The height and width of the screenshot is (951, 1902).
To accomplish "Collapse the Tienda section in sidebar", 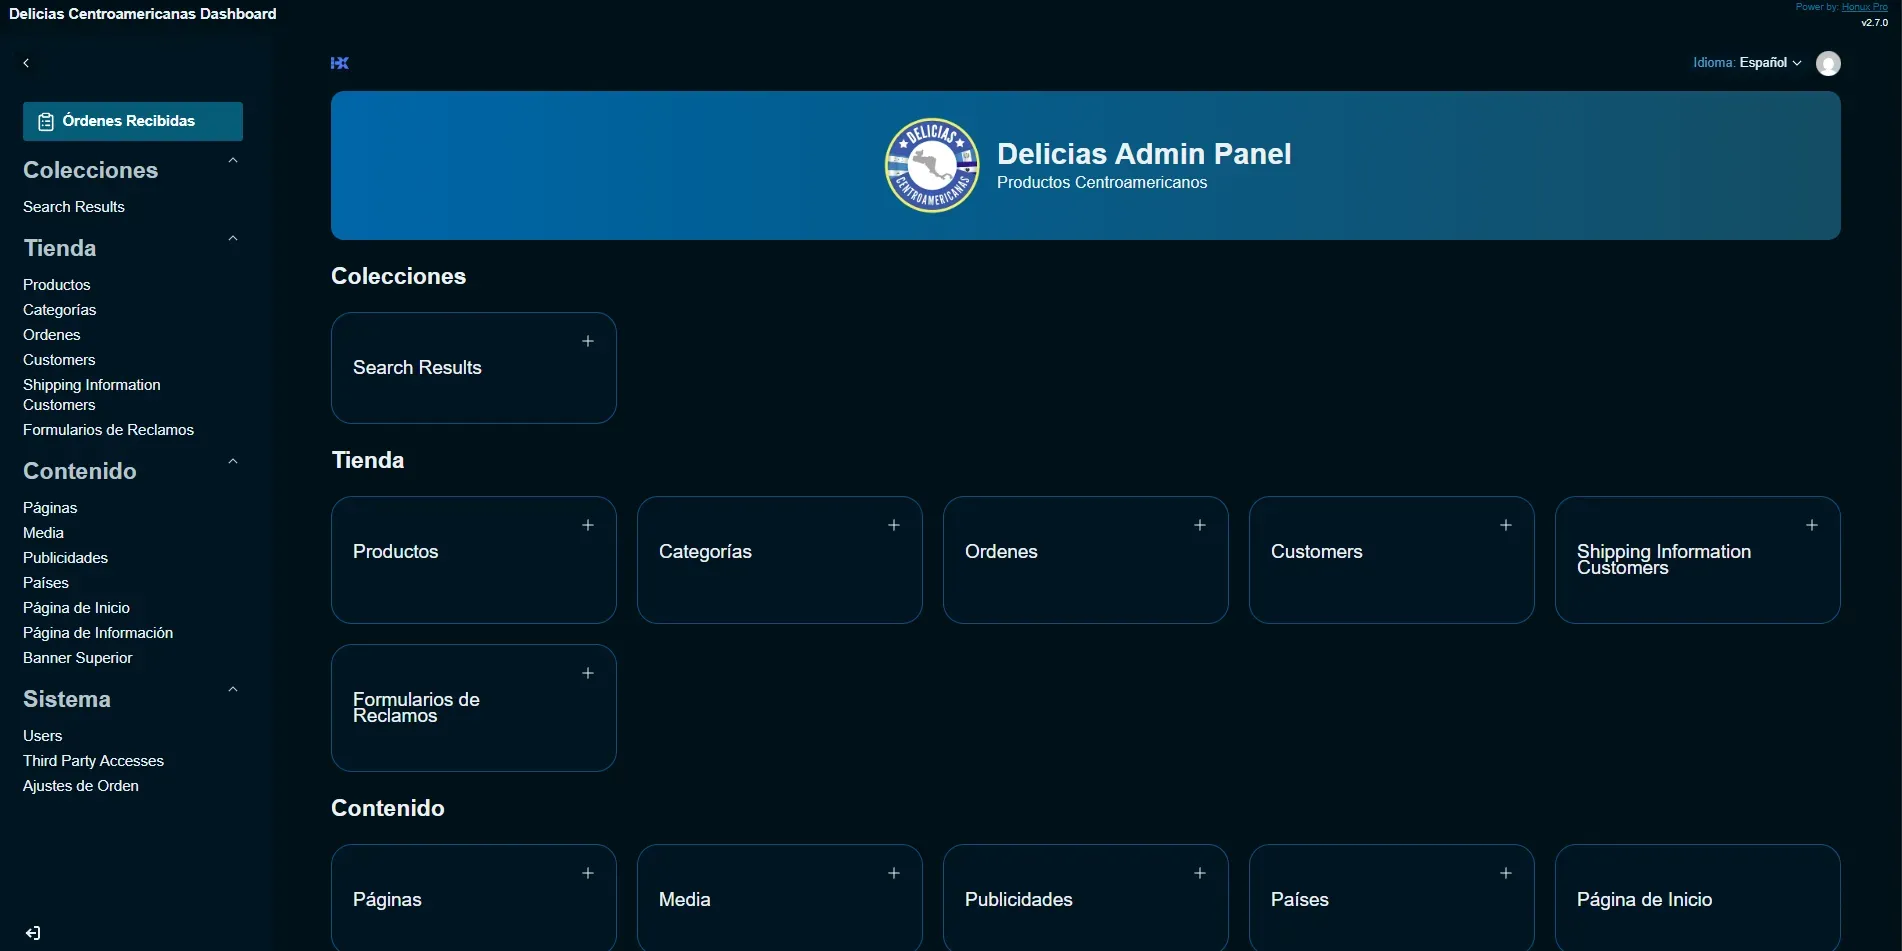I will [232, 237].
